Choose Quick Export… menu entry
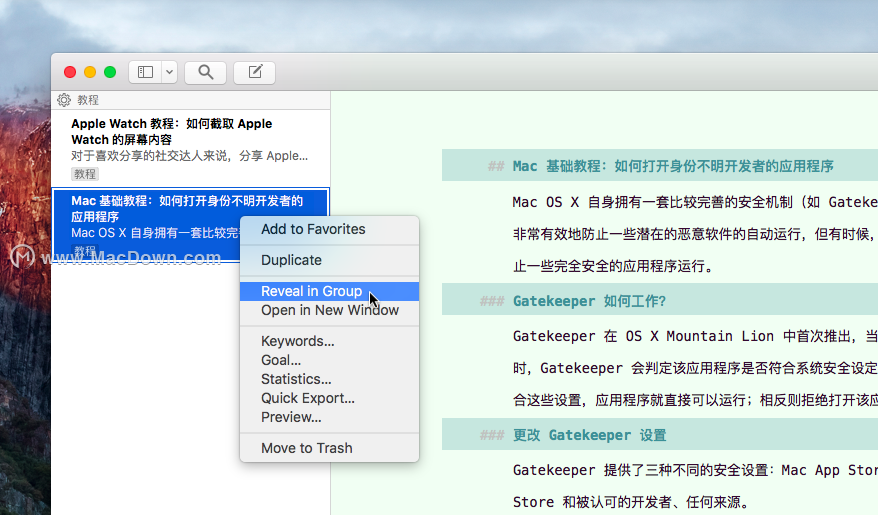 (329, 398)
